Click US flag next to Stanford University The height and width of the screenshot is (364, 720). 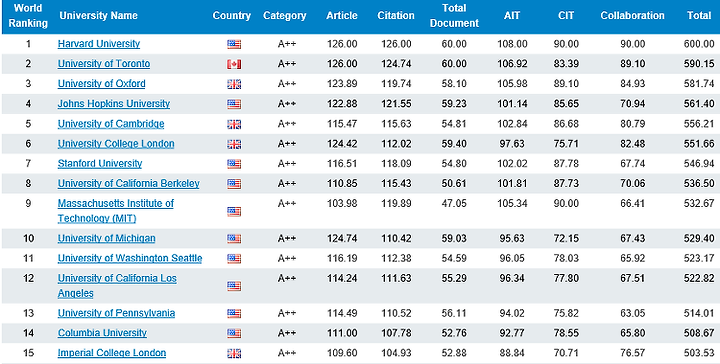[234, 164]
